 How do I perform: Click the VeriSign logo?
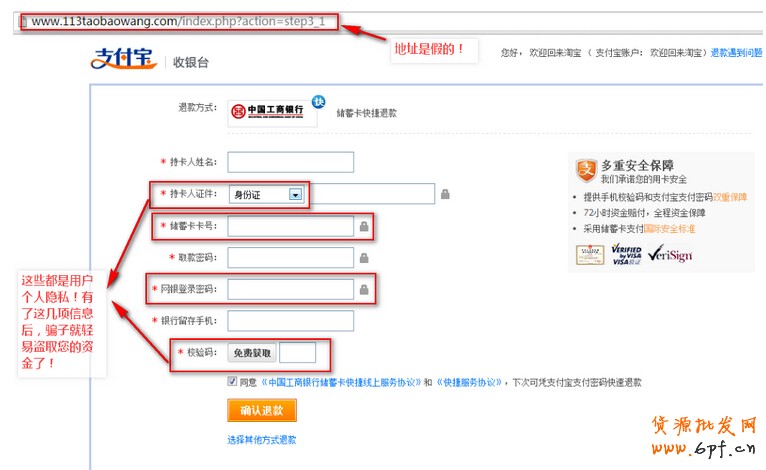(x=668, y=254)
